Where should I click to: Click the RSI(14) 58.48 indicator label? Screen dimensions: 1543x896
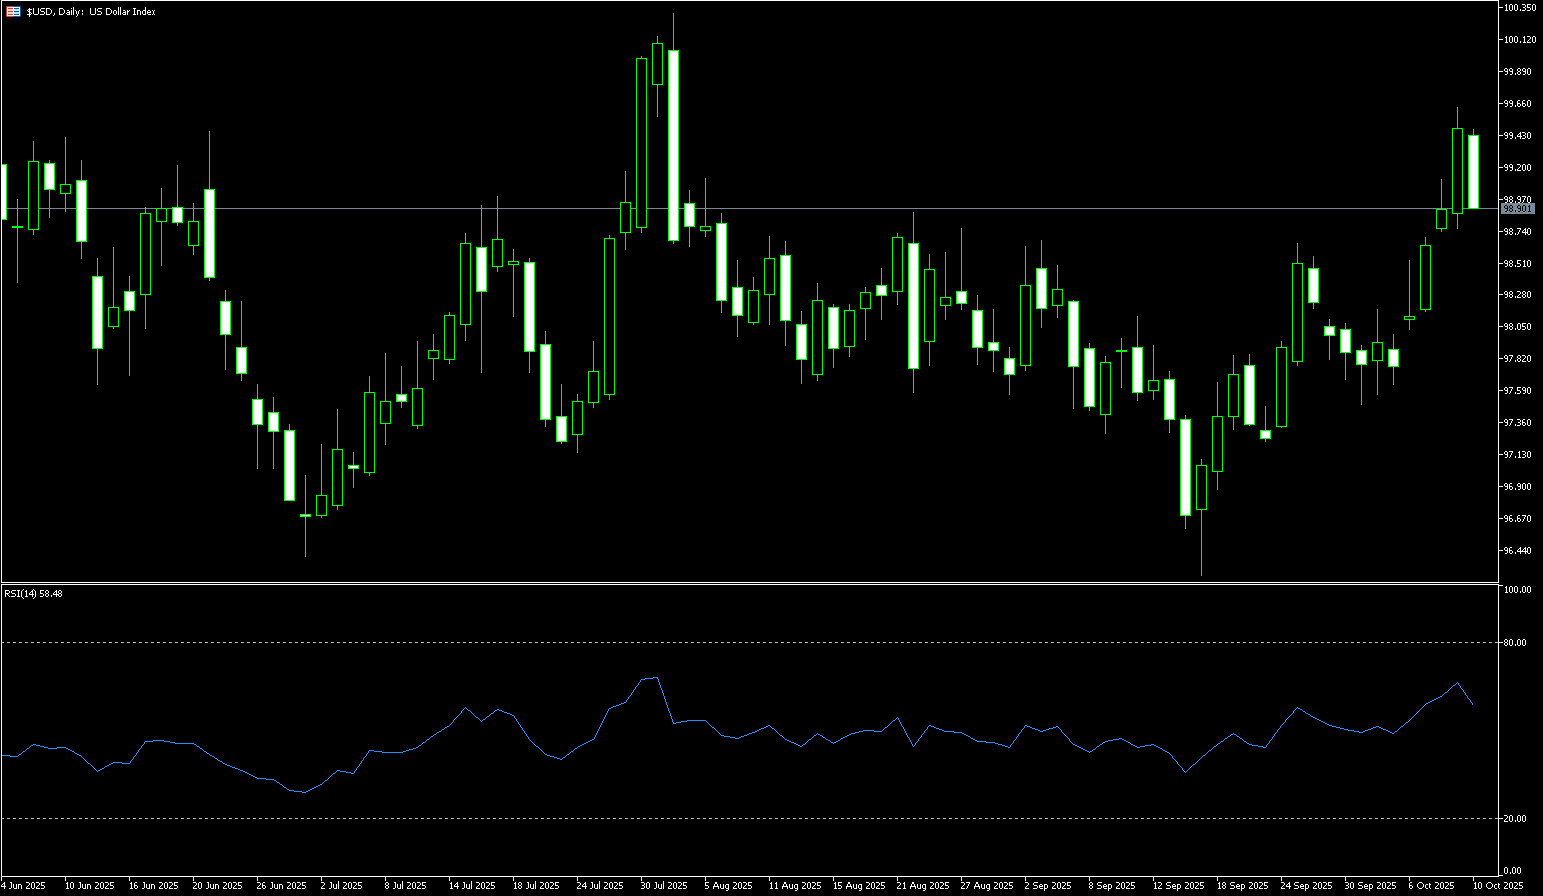pyautogui.click(x=34, y=593)
